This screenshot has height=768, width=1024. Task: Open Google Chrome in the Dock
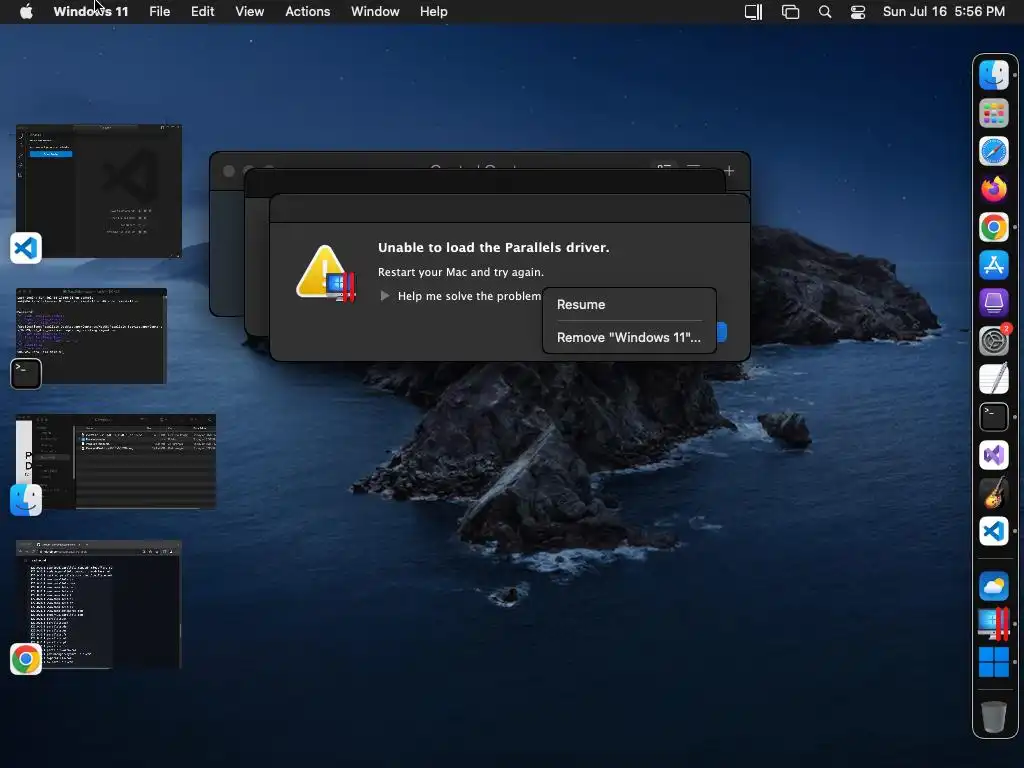point(993,227)
